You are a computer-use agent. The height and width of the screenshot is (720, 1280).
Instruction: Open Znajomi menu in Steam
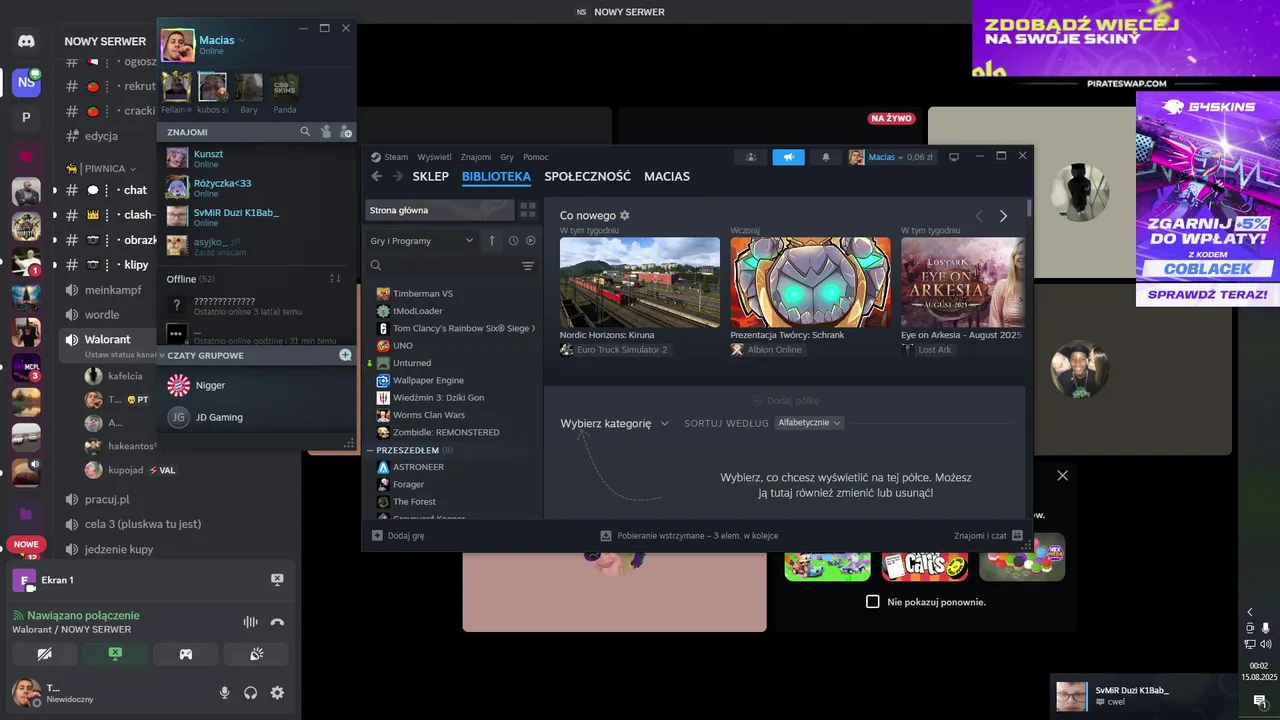[476, 157]
